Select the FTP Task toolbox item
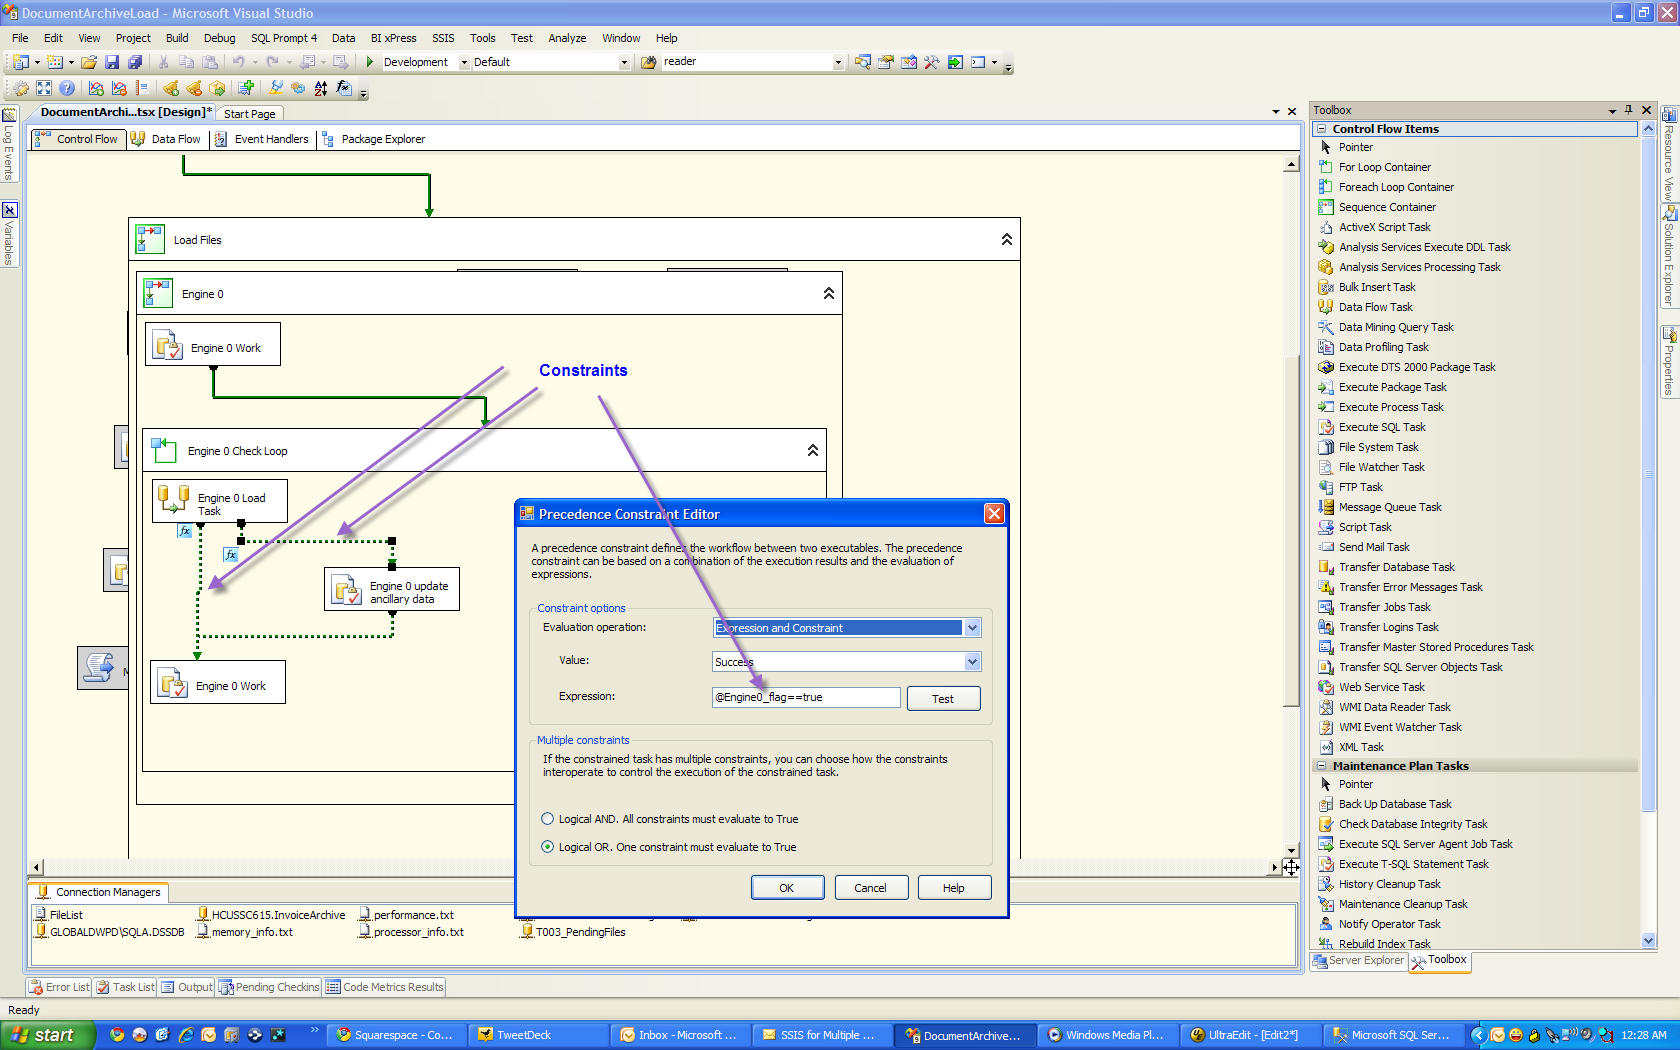 (1360, 487)
